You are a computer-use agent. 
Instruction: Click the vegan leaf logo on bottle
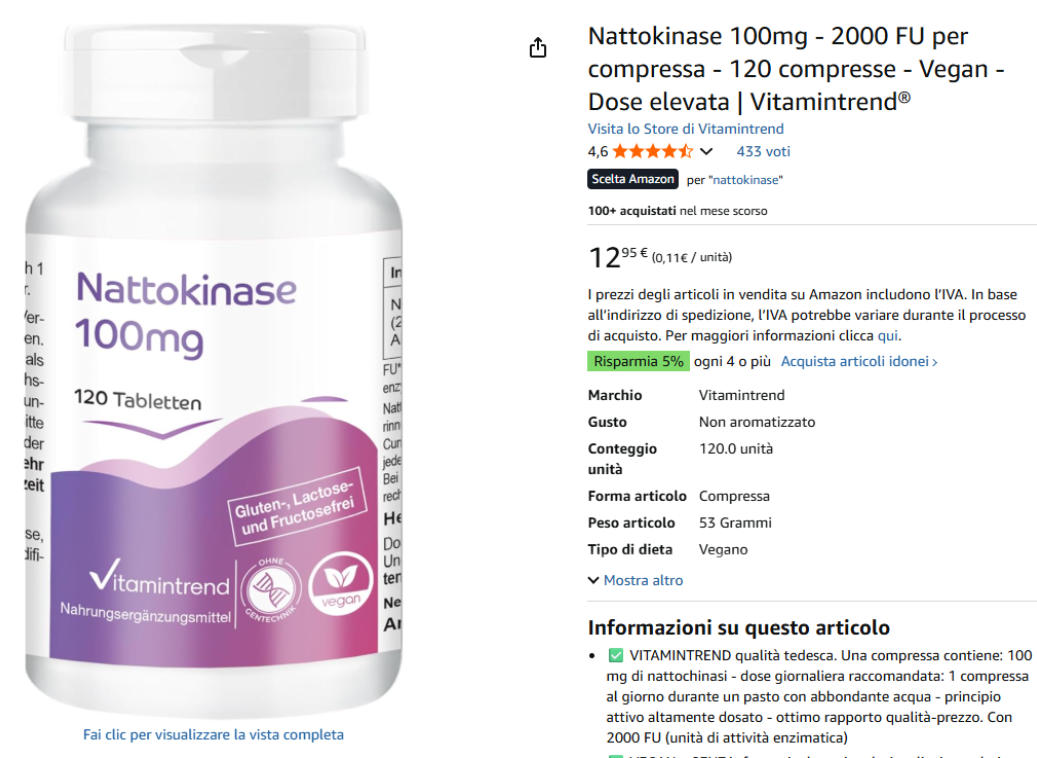pyautogui.click(x=340, y=584)
